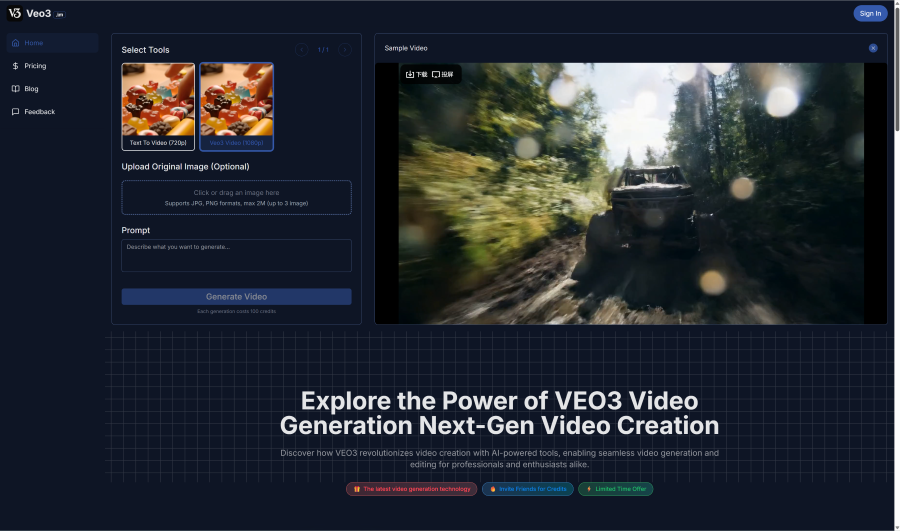Click the '1 / 1' page indicator
Image resolution: width=900 pixels, height=531 pixels.
click(323, 50)
